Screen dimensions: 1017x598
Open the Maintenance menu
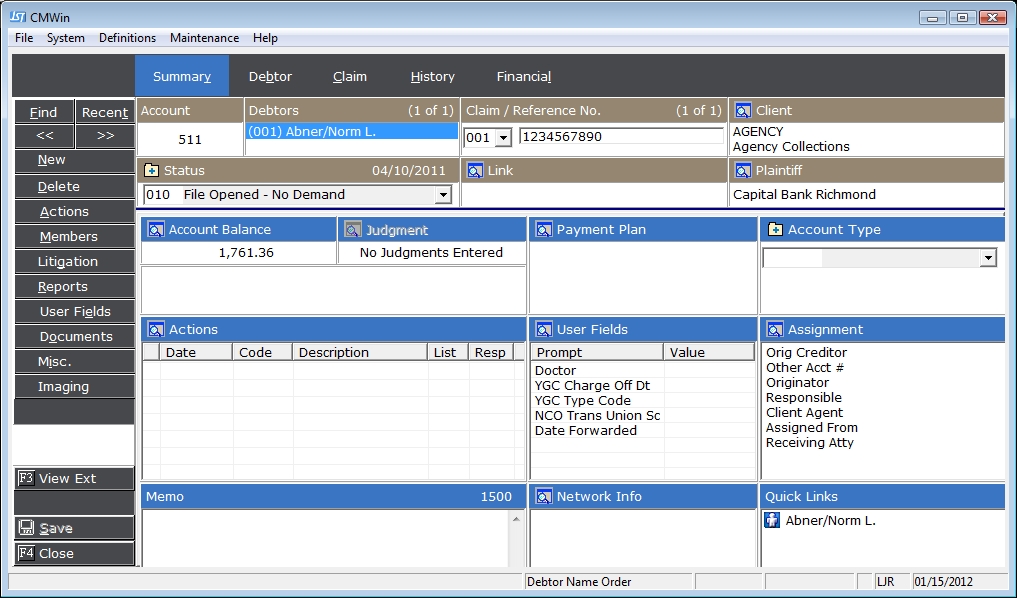coord(204,38)
